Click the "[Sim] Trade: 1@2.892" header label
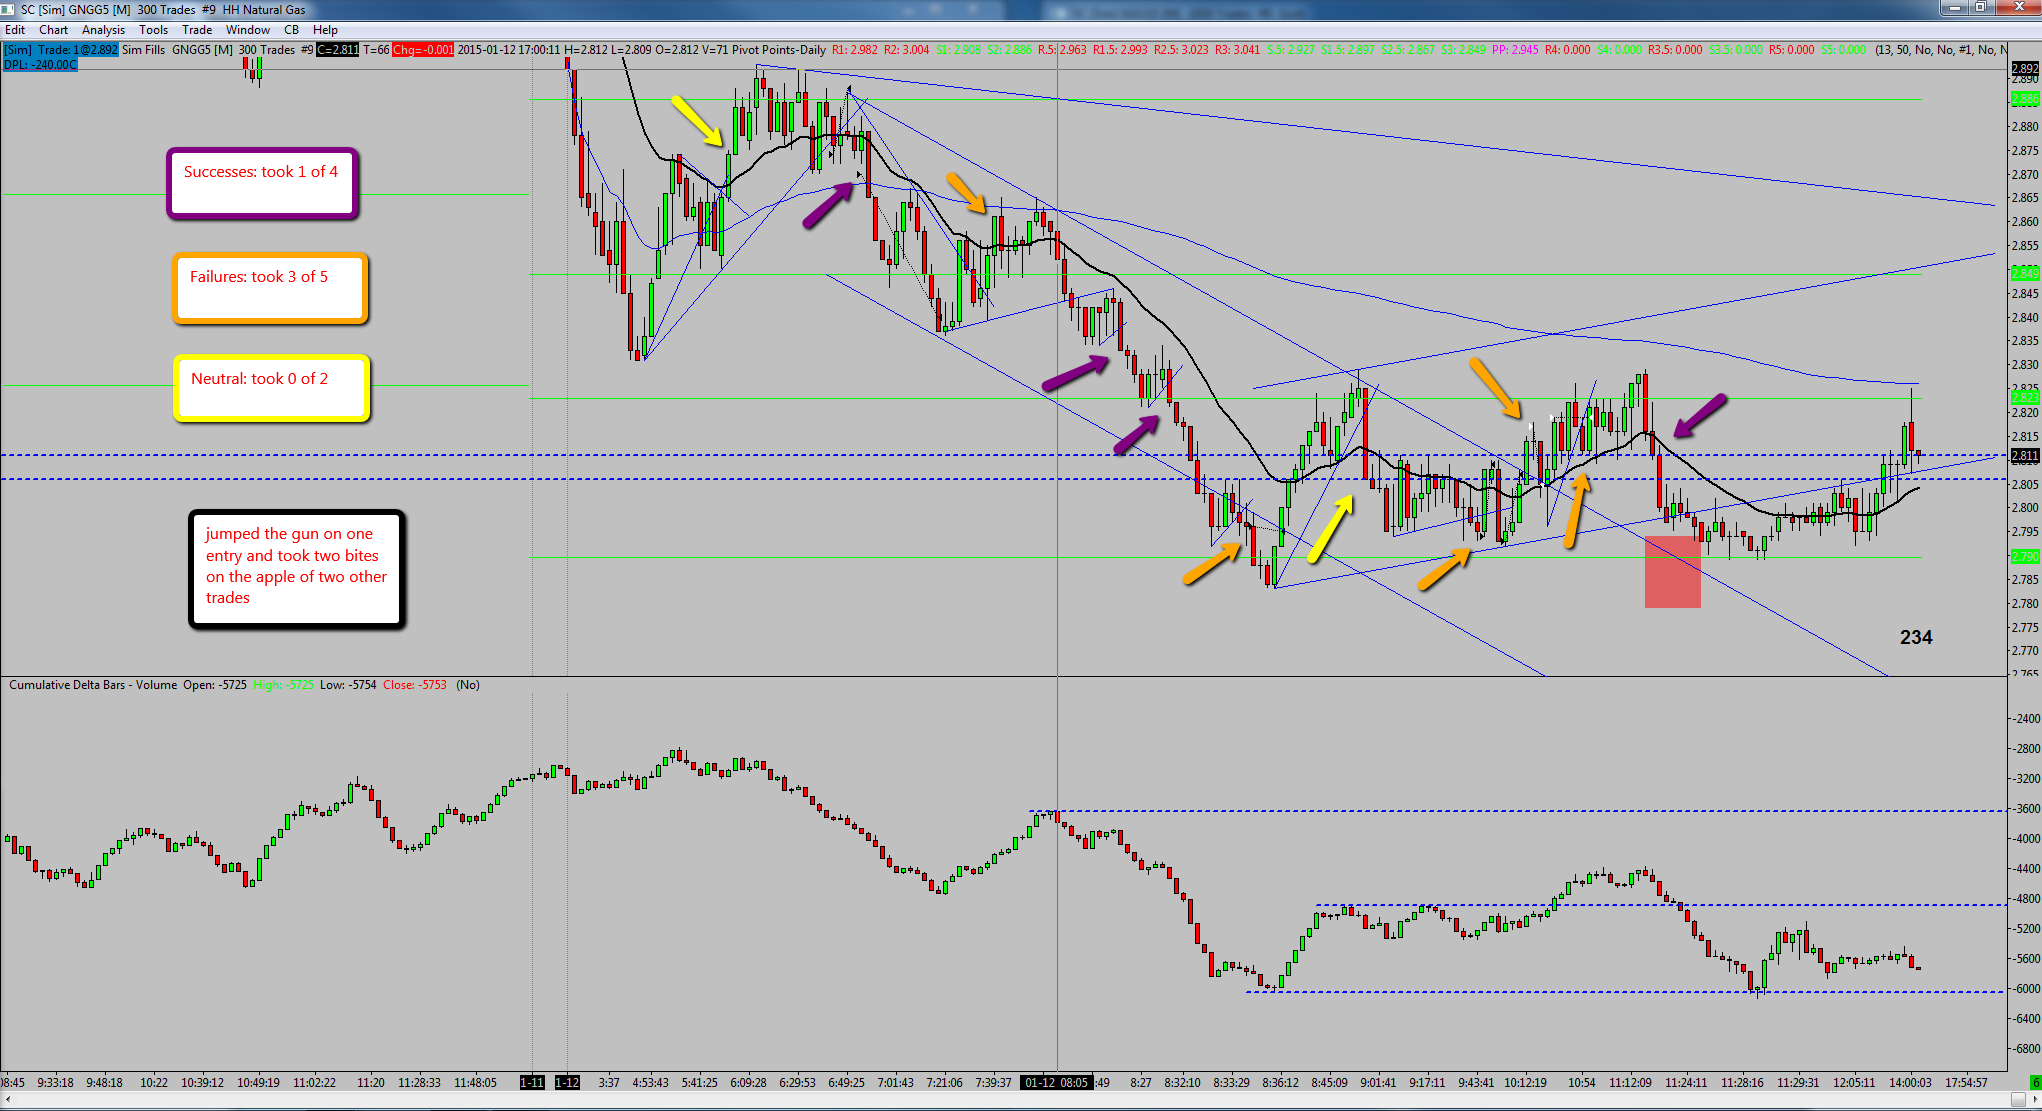Screen dimensions: 2042x1111 coord(61,50)
